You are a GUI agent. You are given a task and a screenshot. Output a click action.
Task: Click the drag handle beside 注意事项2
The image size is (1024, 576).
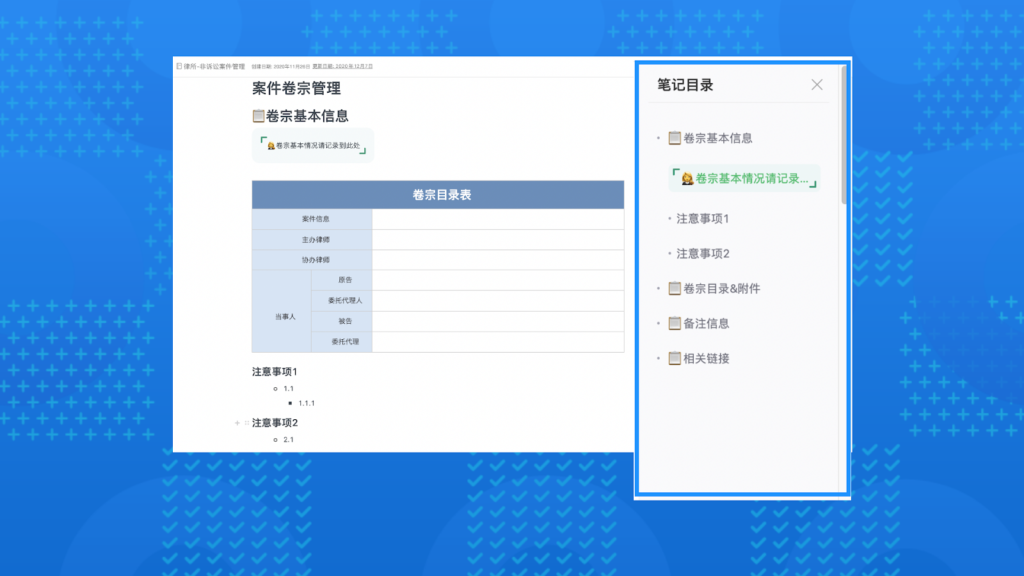(246, 423)
